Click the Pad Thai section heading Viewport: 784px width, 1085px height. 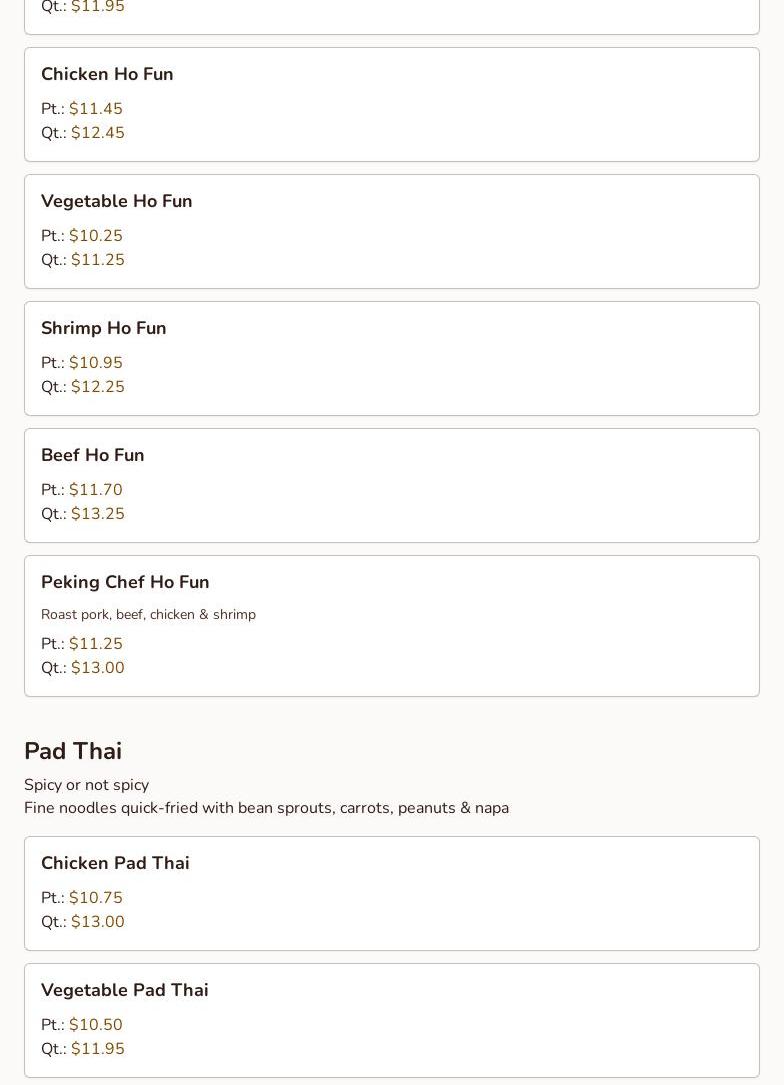pyautogui.click(x=73, y=751)
